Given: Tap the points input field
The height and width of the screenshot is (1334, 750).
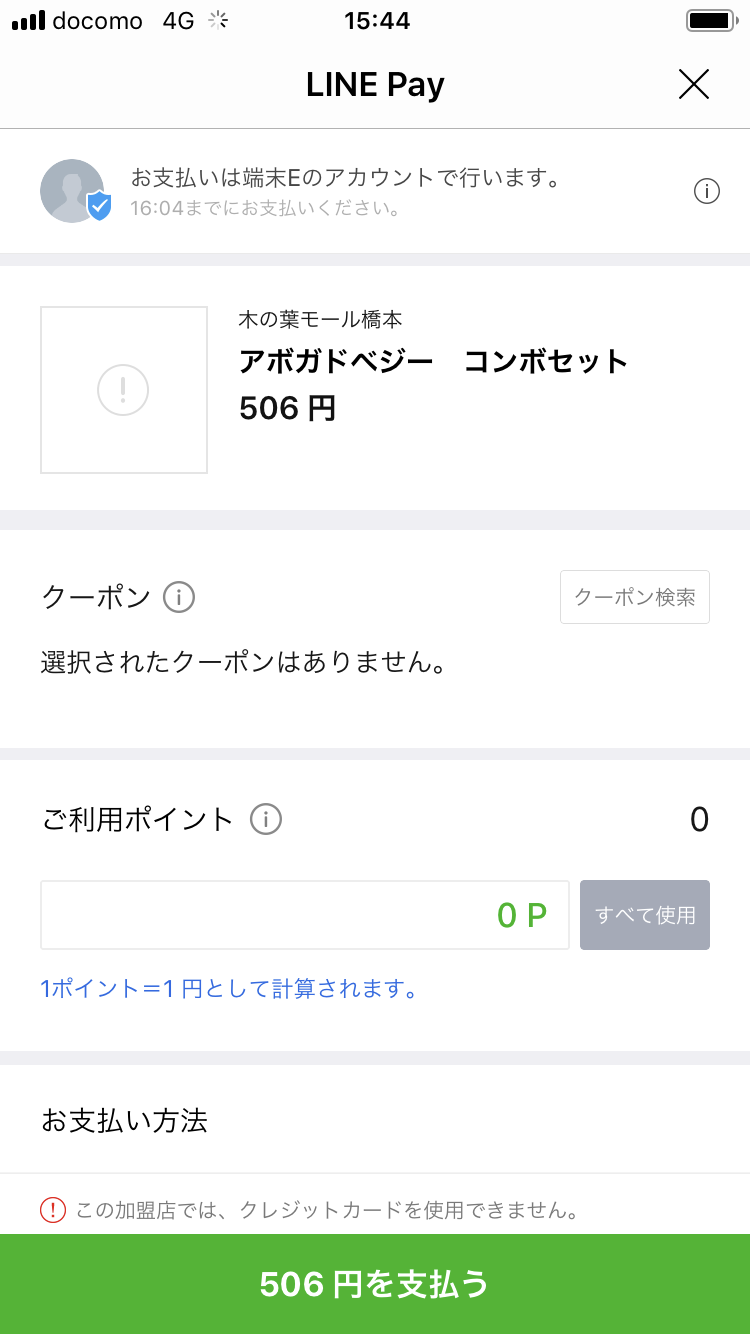Looking at the screenshot, I should point(305,915).
